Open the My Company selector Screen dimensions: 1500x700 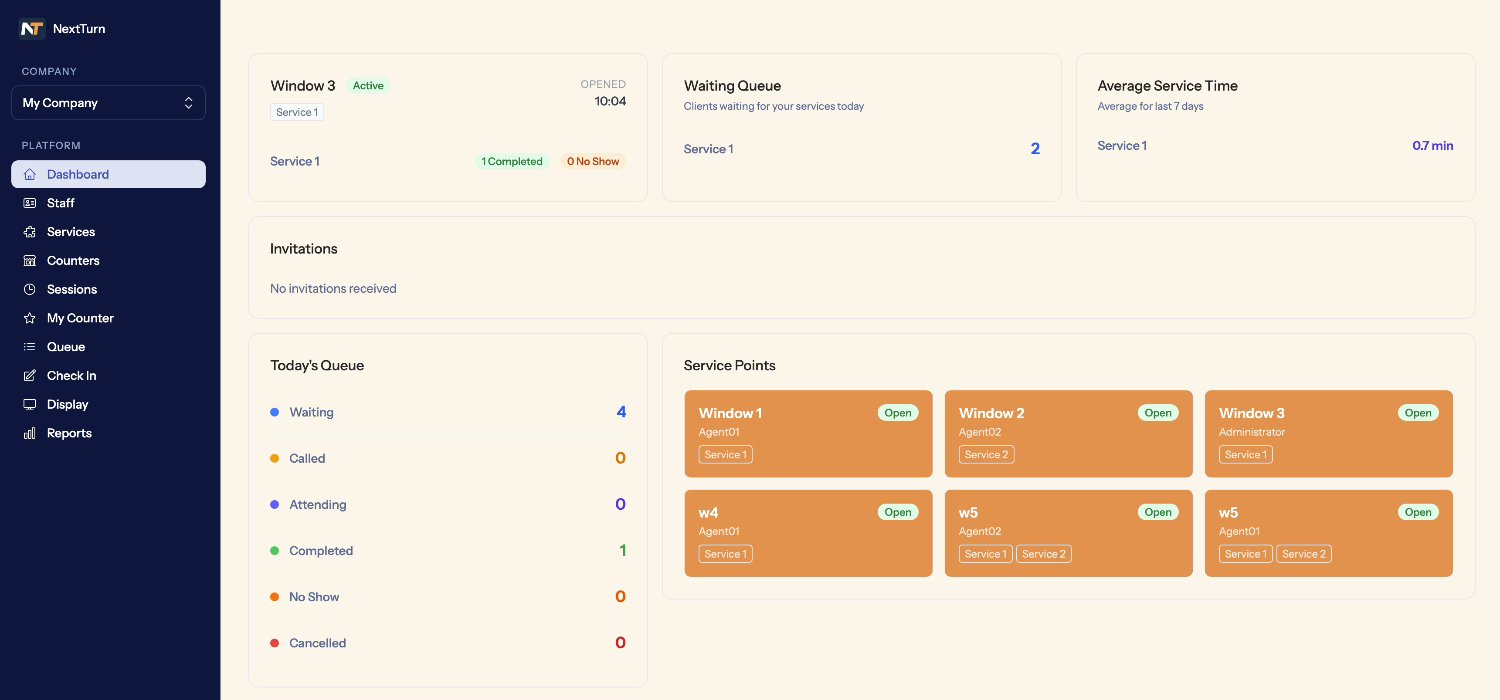108,102
